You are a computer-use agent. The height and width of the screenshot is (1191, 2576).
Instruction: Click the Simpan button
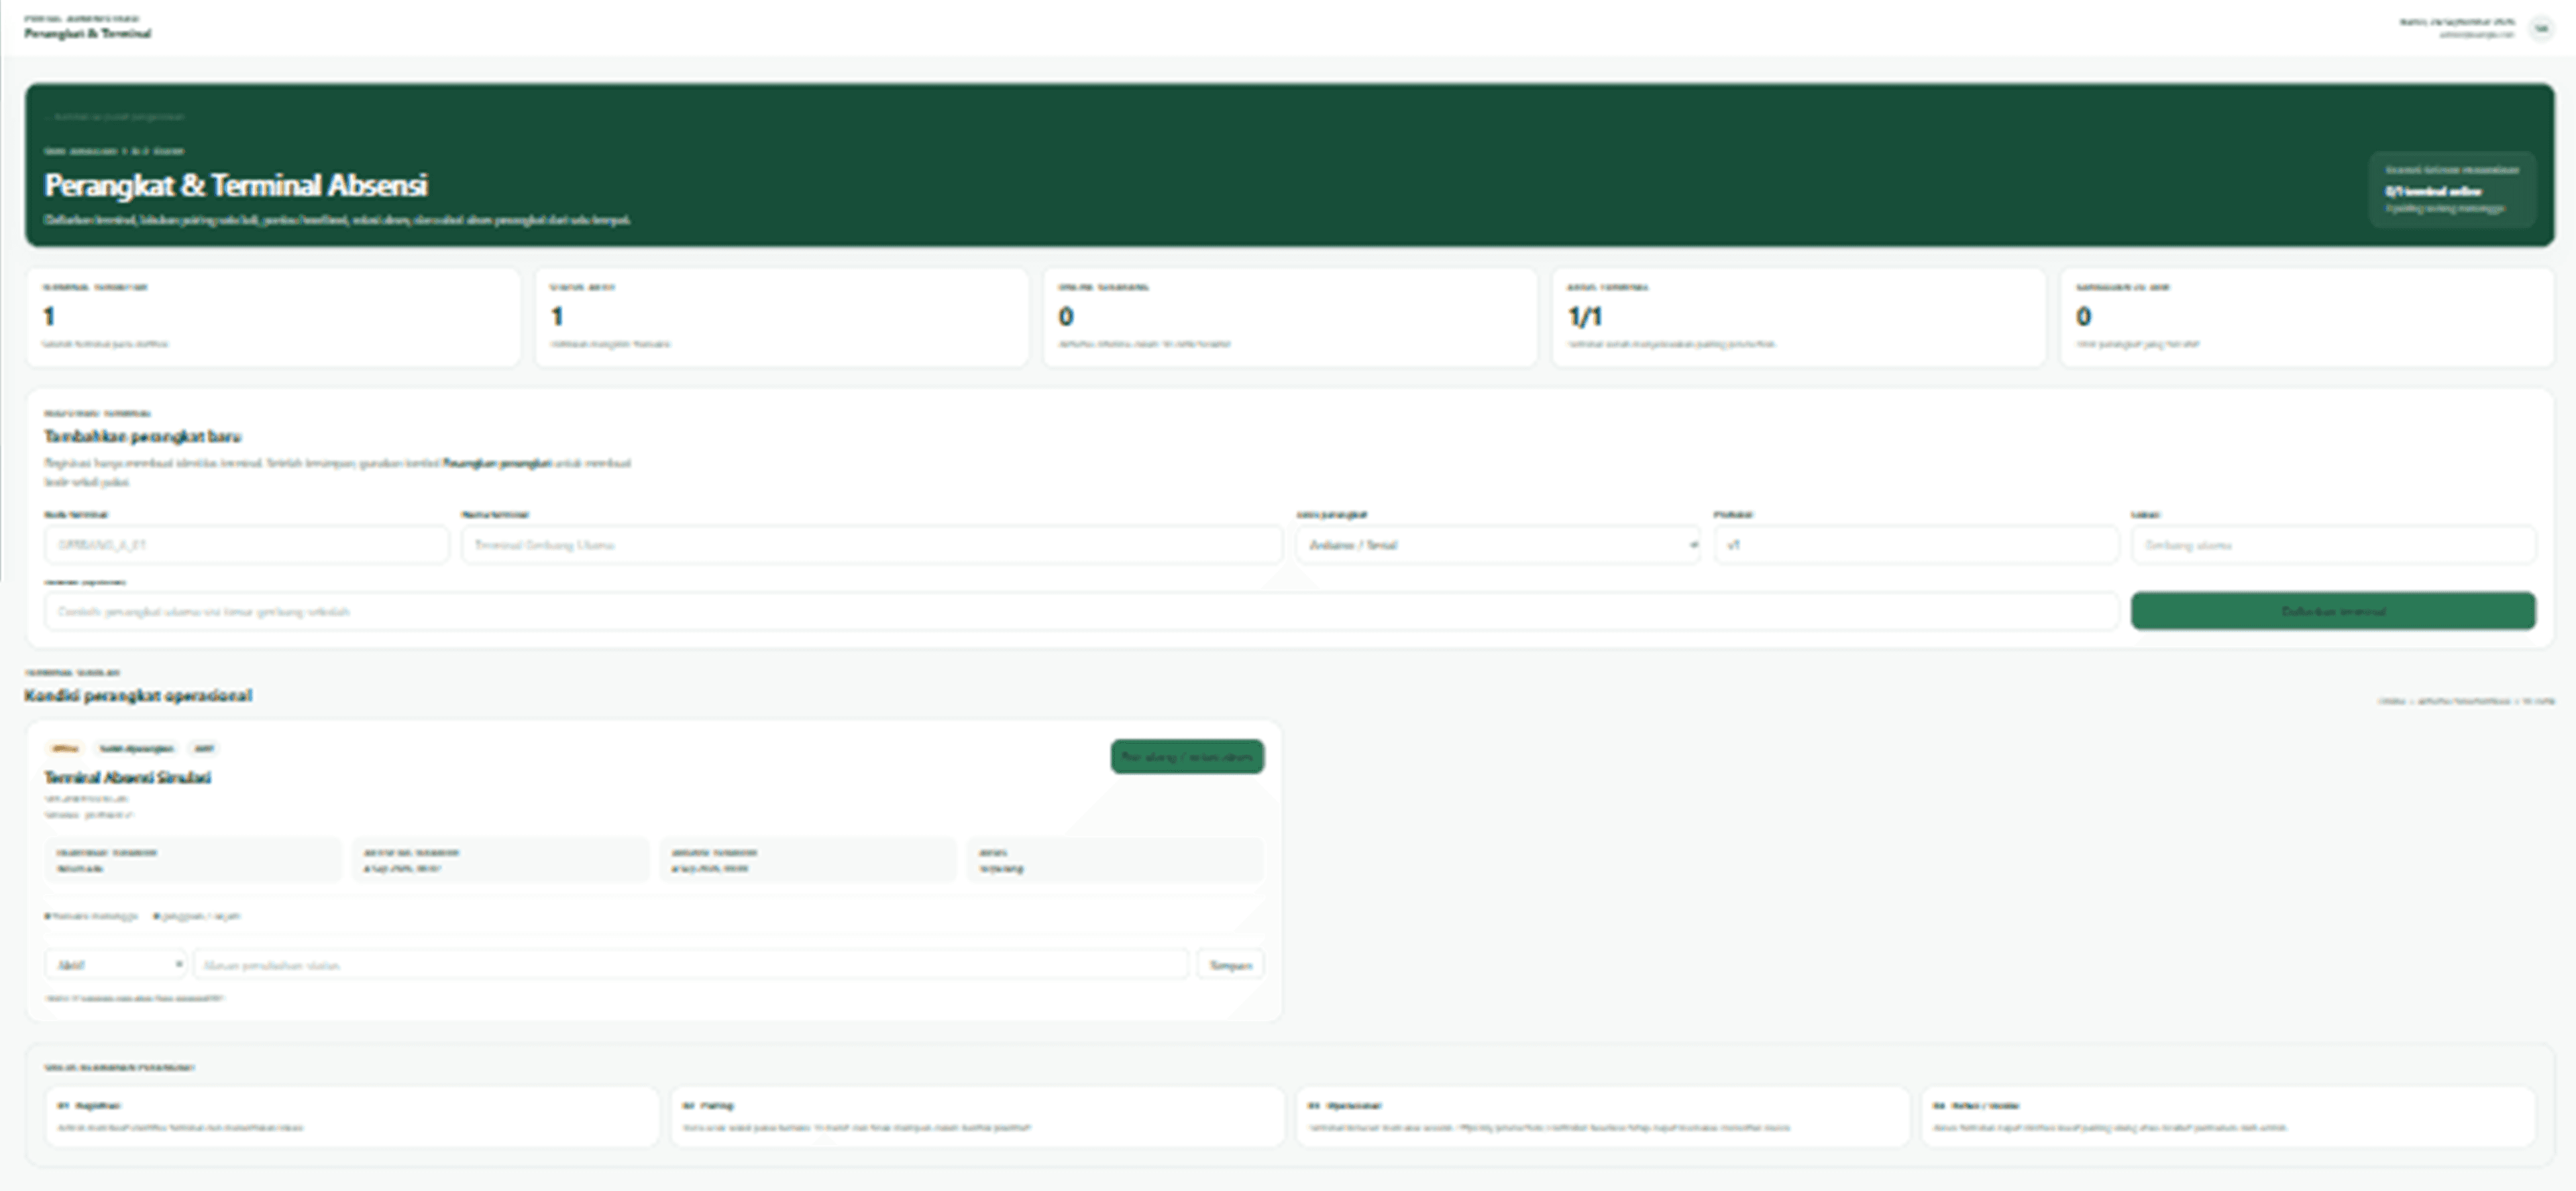1230,964
